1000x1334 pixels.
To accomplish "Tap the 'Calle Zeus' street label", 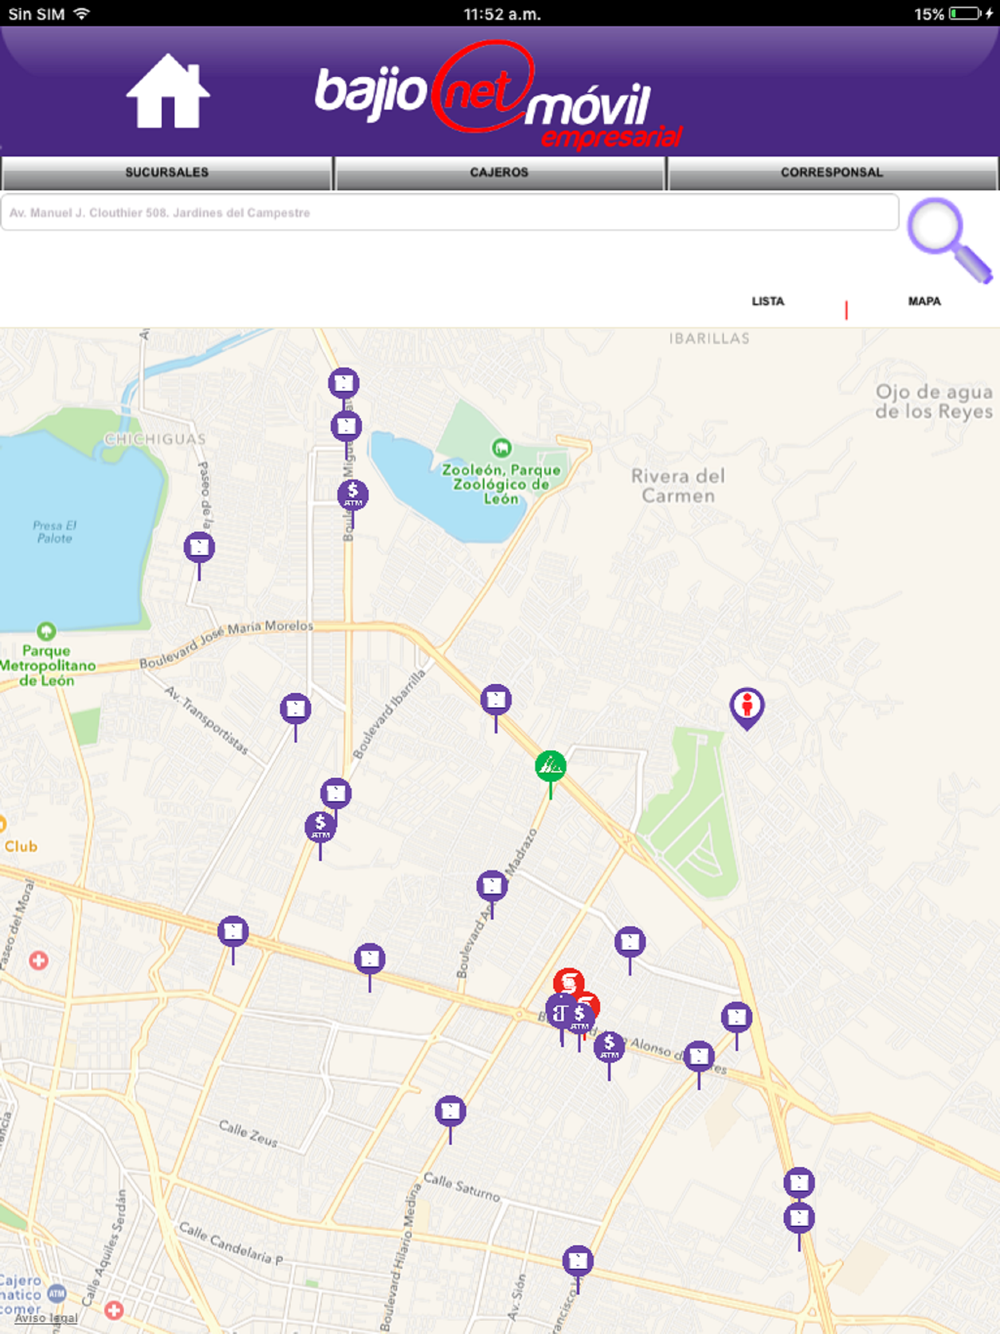I will 248,1133.
